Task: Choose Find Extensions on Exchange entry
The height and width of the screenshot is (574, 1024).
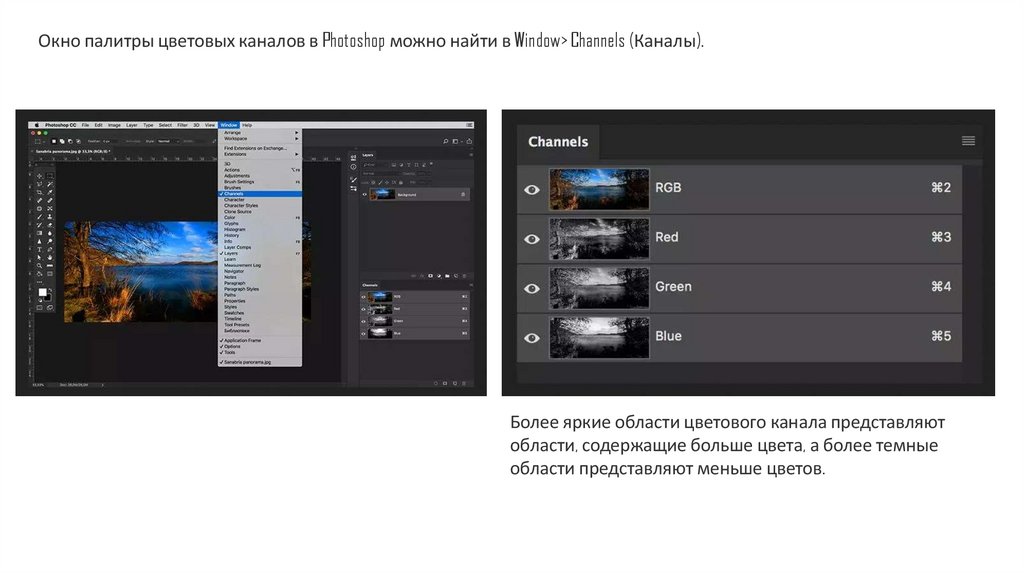Action: coord(260,148)
